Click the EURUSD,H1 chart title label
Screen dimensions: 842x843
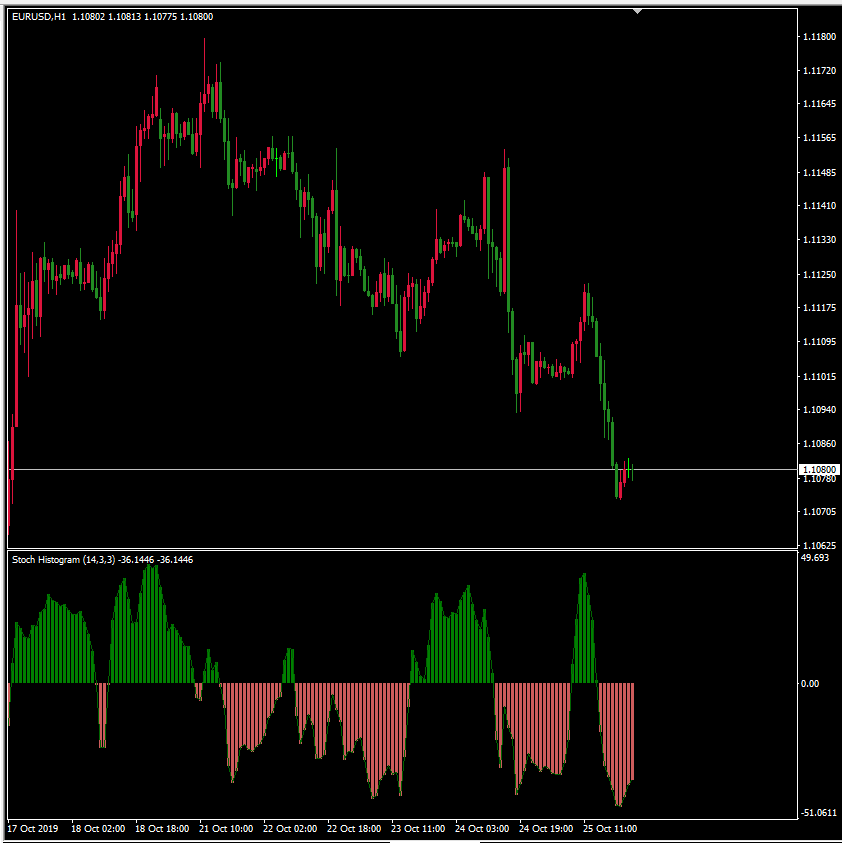click(39, 17)
